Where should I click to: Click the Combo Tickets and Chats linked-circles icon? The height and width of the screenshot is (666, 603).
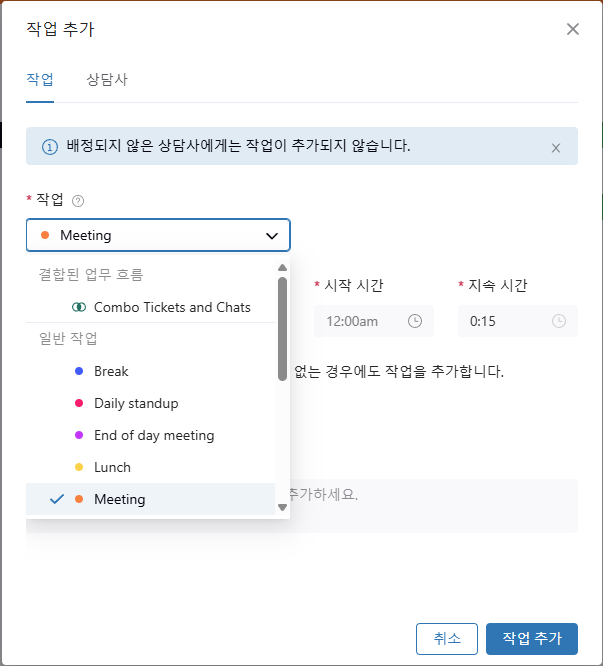(79, 307)
